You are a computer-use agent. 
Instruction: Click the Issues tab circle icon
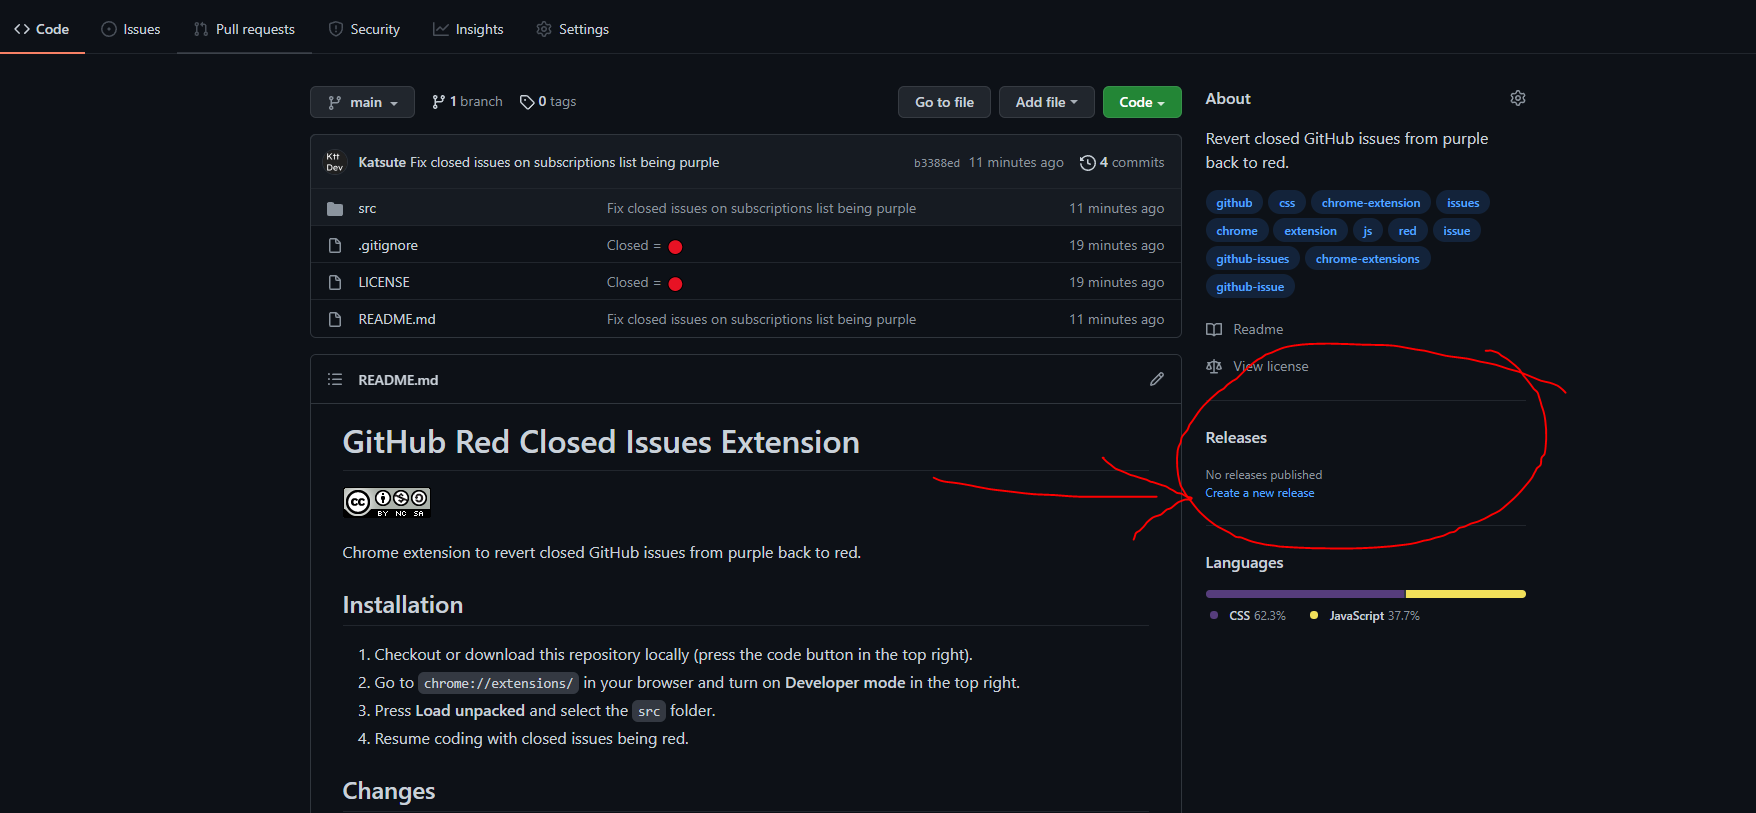(x=109, y=29)
